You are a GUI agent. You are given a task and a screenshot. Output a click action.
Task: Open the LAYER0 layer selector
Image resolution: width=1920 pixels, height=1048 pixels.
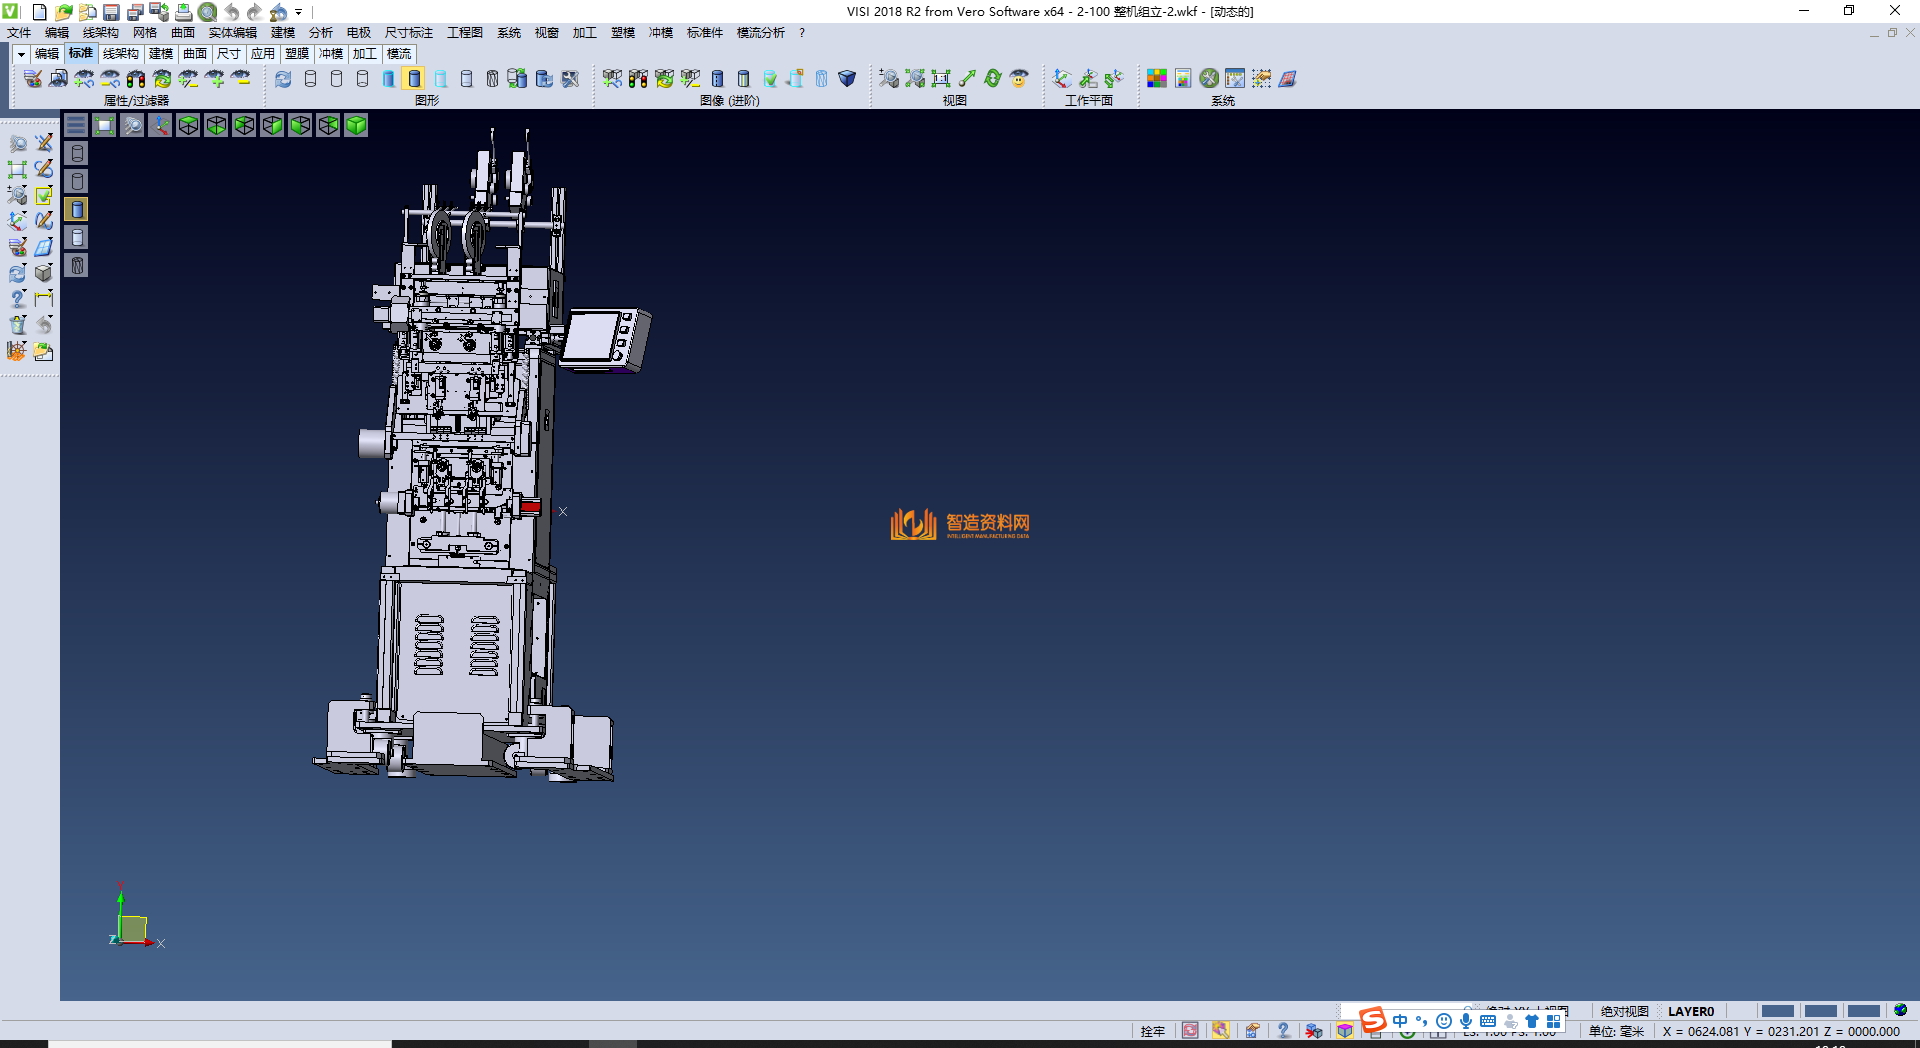(1691, 1011)
